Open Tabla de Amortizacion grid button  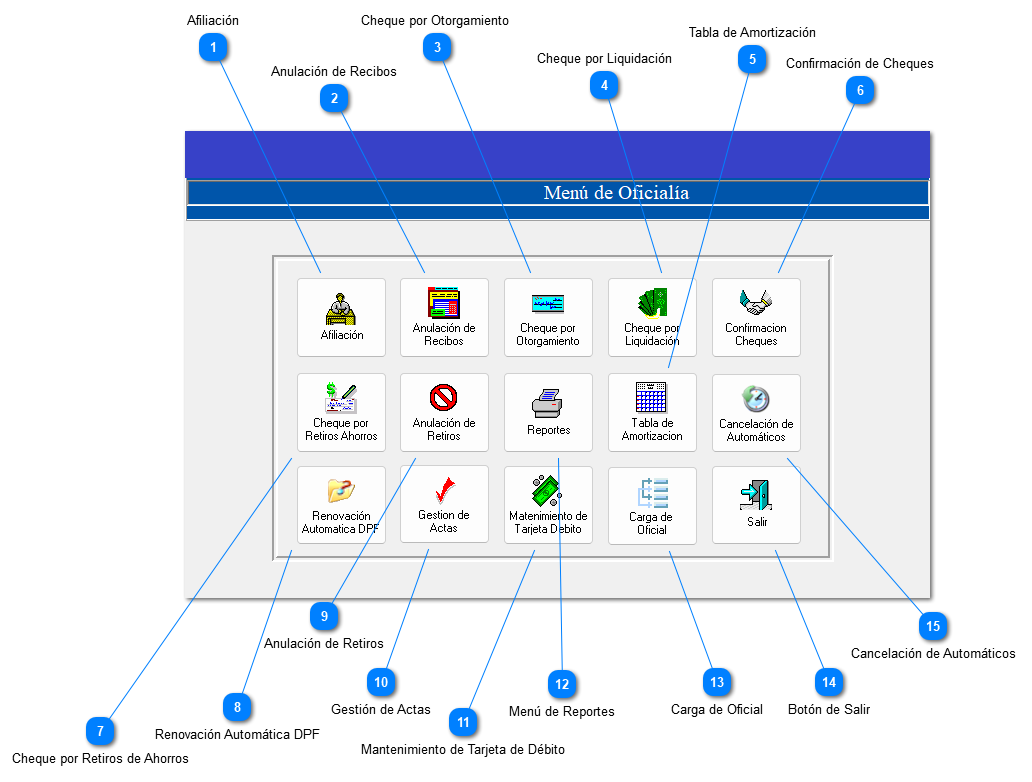point(652,412)
